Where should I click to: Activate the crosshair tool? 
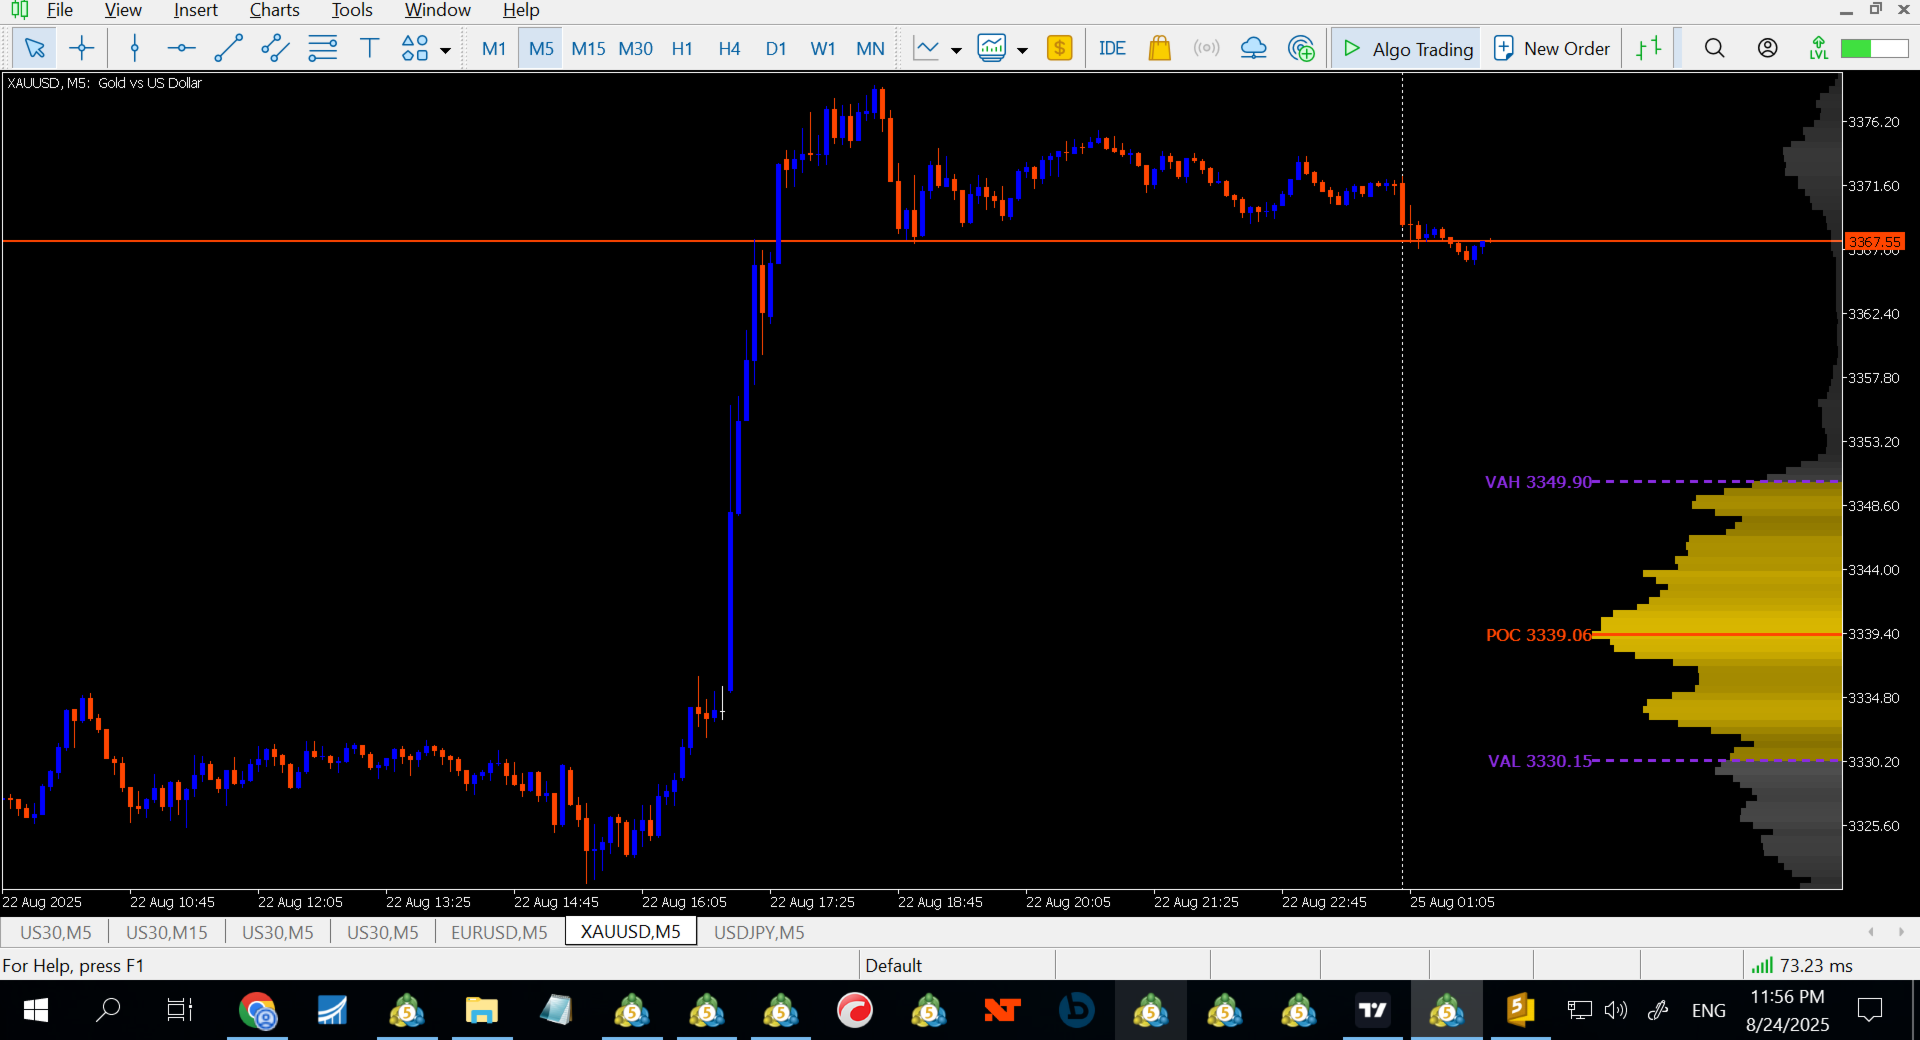tap(82, 48)
